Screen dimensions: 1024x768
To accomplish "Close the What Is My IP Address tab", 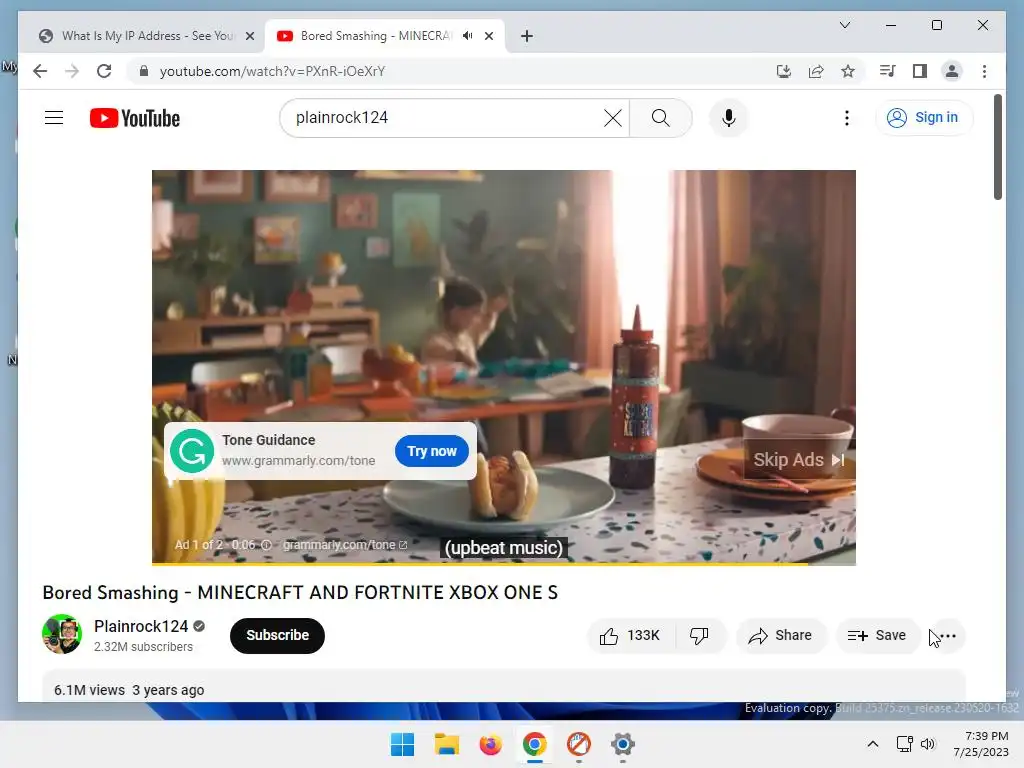I will (x=249, y=36).
